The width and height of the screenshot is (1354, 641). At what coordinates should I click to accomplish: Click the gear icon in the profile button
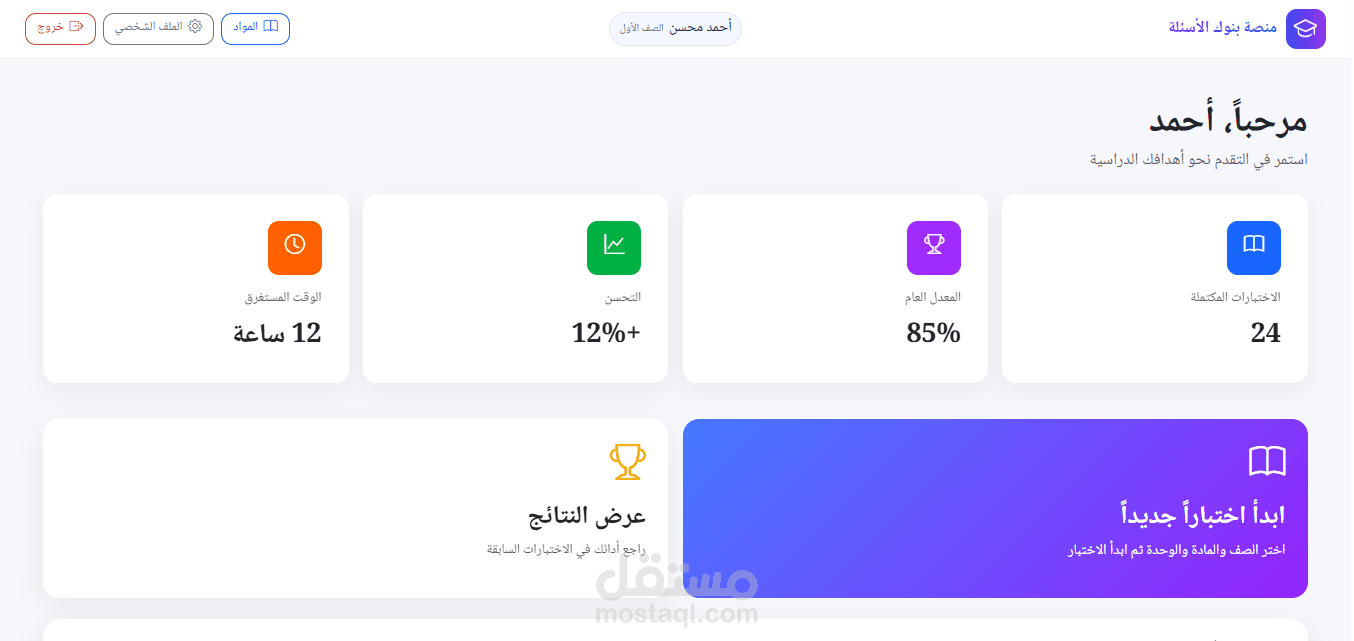coord(195,27)
